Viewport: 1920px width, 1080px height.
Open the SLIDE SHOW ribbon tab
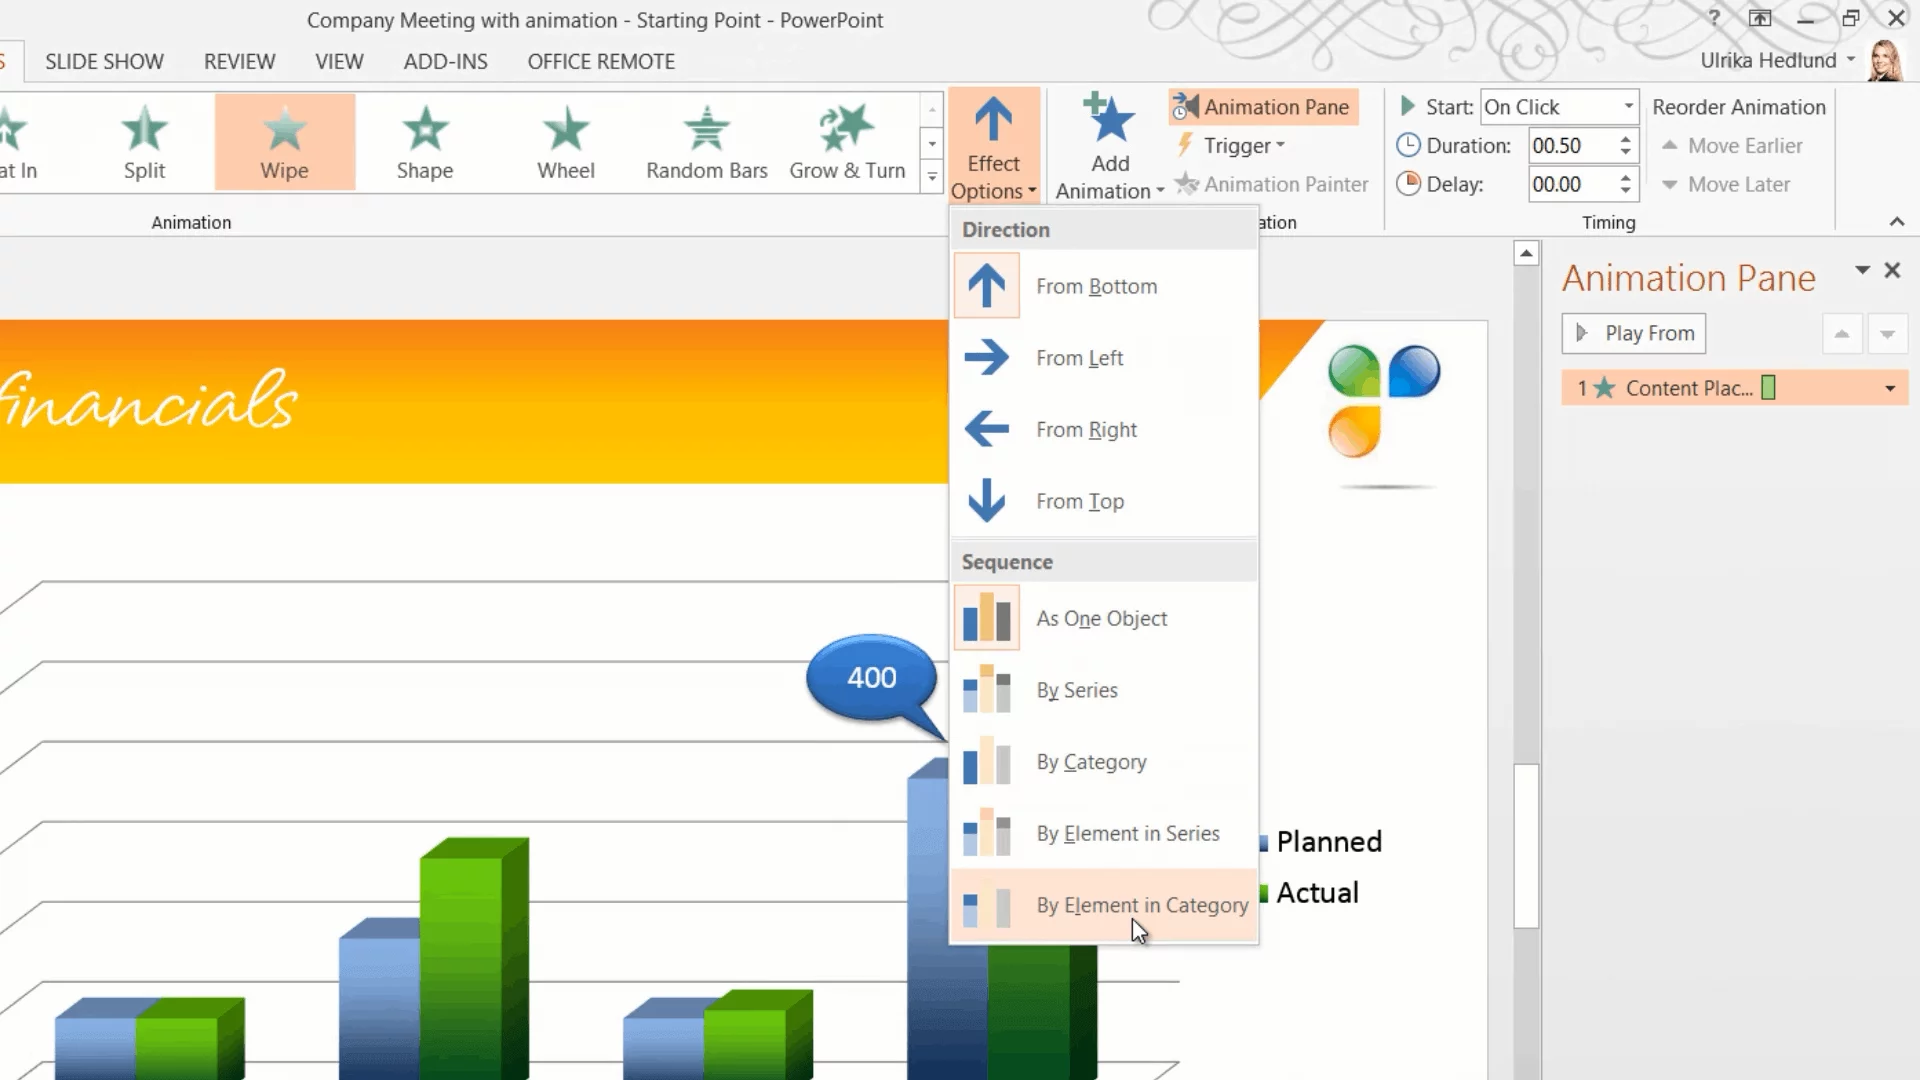tap(104, 62)
